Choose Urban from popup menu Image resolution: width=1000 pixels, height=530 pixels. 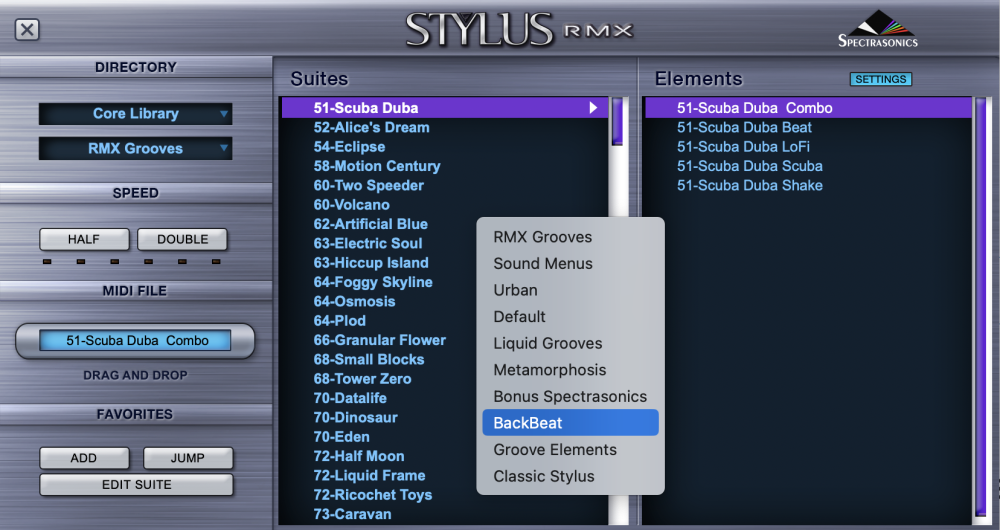point(570,290)
